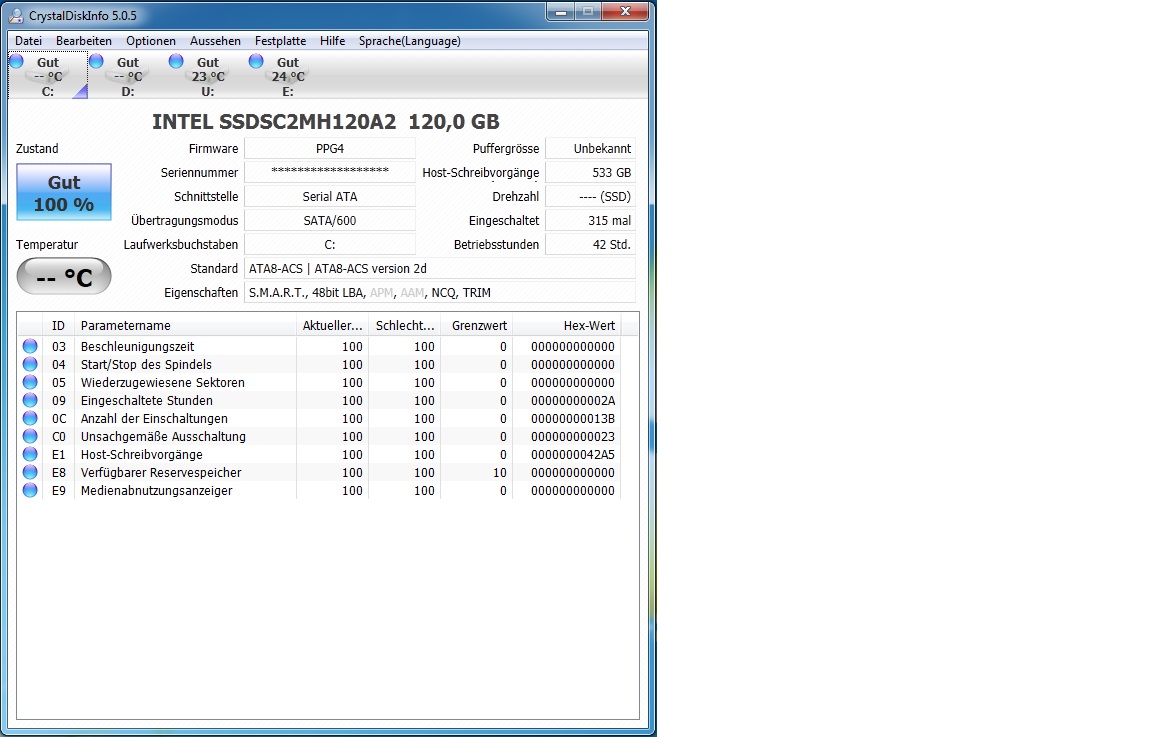This screenshot has height=737, width=1152.
Task: Click the Schnittstelle field Serial ATA
Action: click(x=330, y=196)
